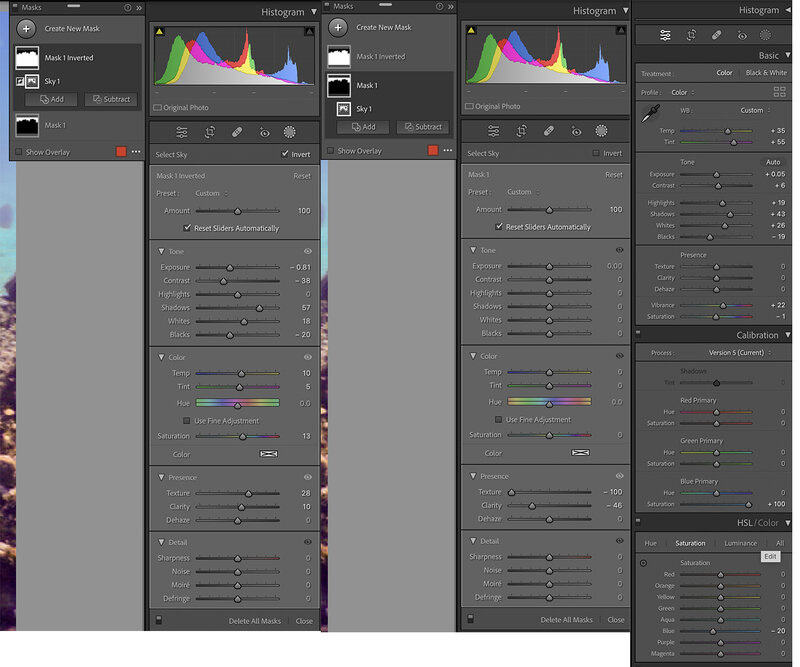Toggle Use Fine Adjustment where Saturation is 13

click(187, 421)
